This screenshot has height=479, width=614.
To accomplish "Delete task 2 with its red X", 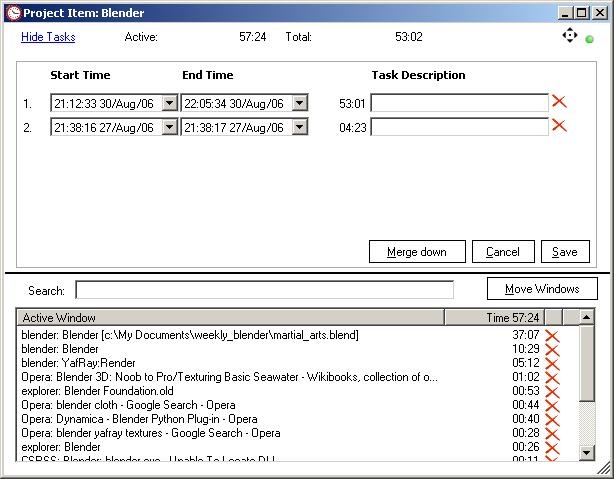I will pos(559,125).
